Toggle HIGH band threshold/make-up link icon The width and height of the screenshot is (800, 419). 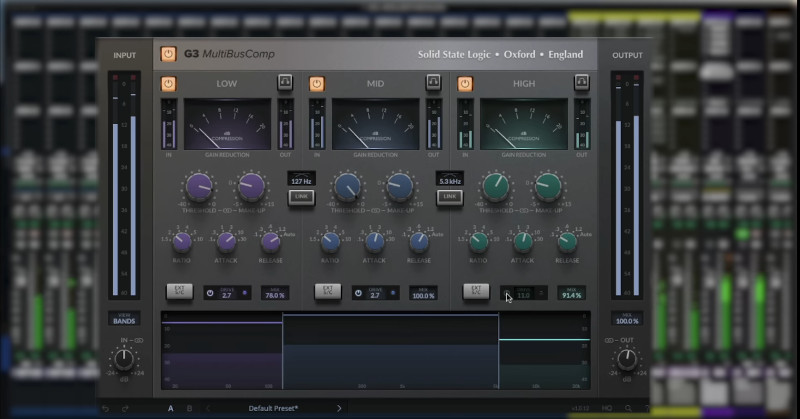point(524,211)
